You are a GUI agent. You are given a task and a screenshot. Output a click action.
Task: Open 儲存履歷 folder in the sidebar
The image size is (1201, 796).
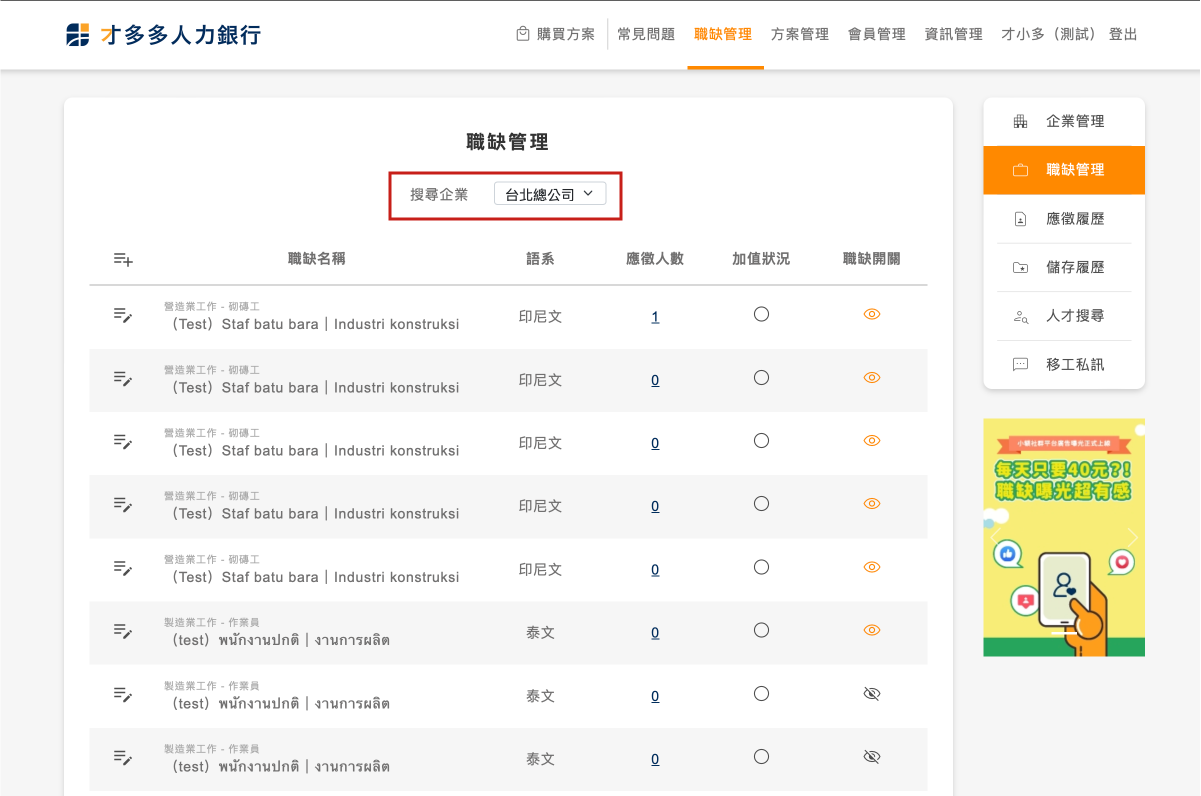click(x=1020, y=268)
